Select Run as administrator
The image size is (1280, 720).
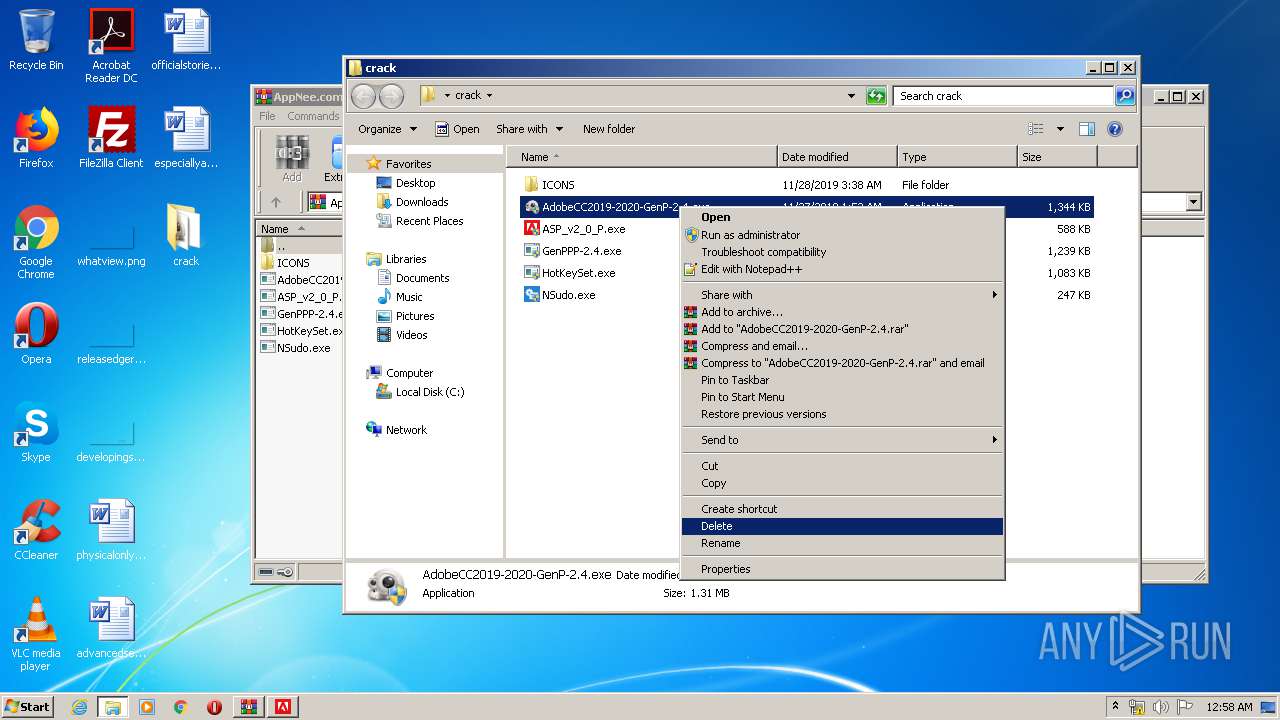842,235
